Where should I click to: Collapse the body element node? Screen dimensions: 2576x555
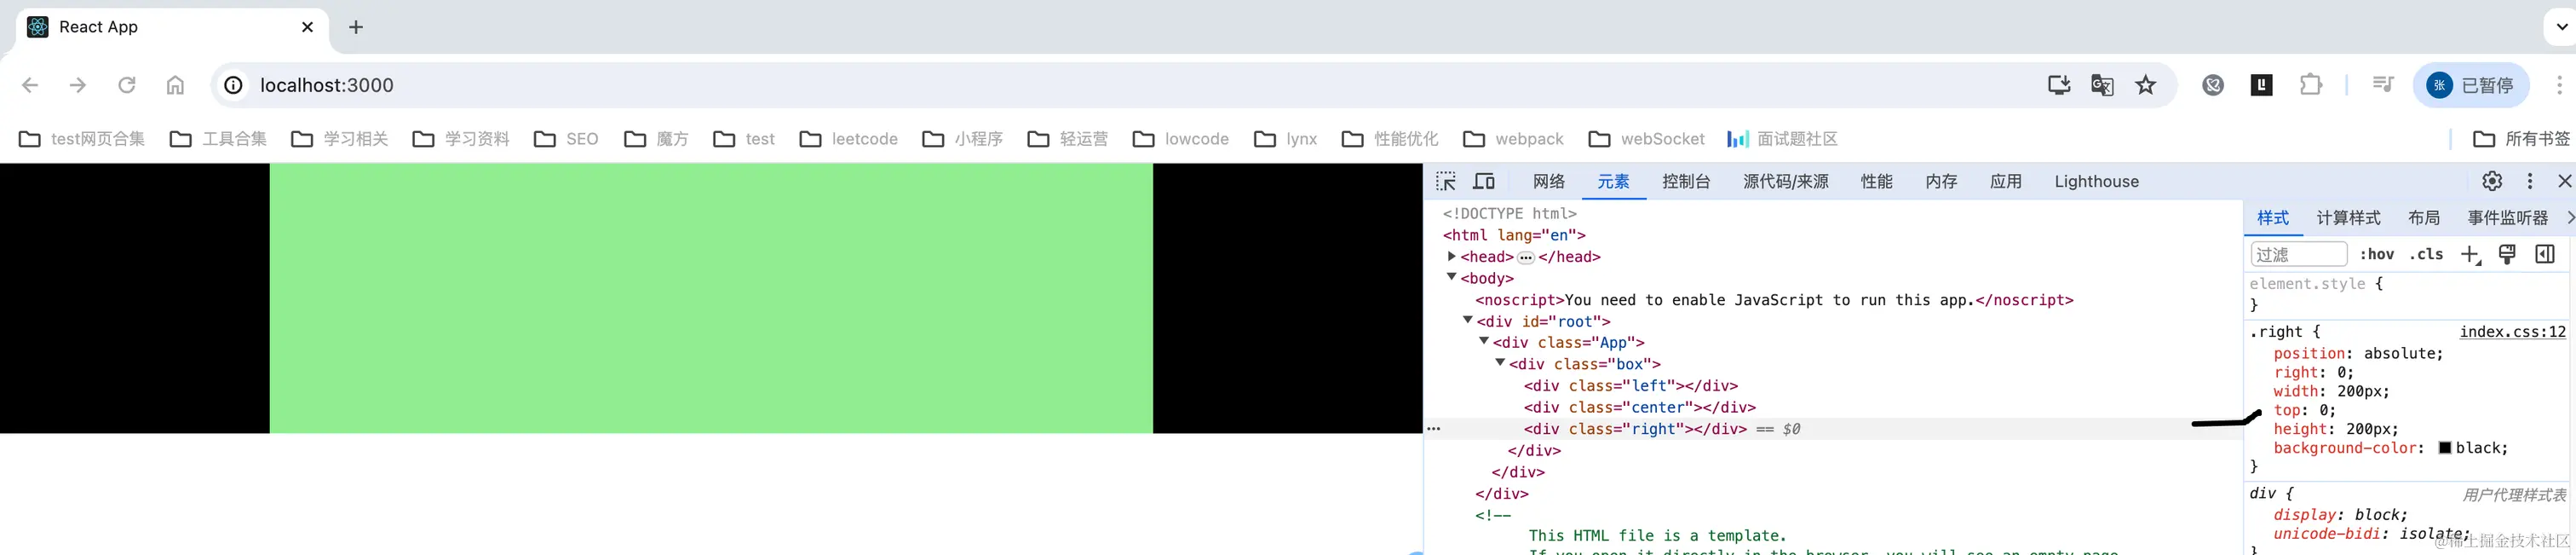1451,278
